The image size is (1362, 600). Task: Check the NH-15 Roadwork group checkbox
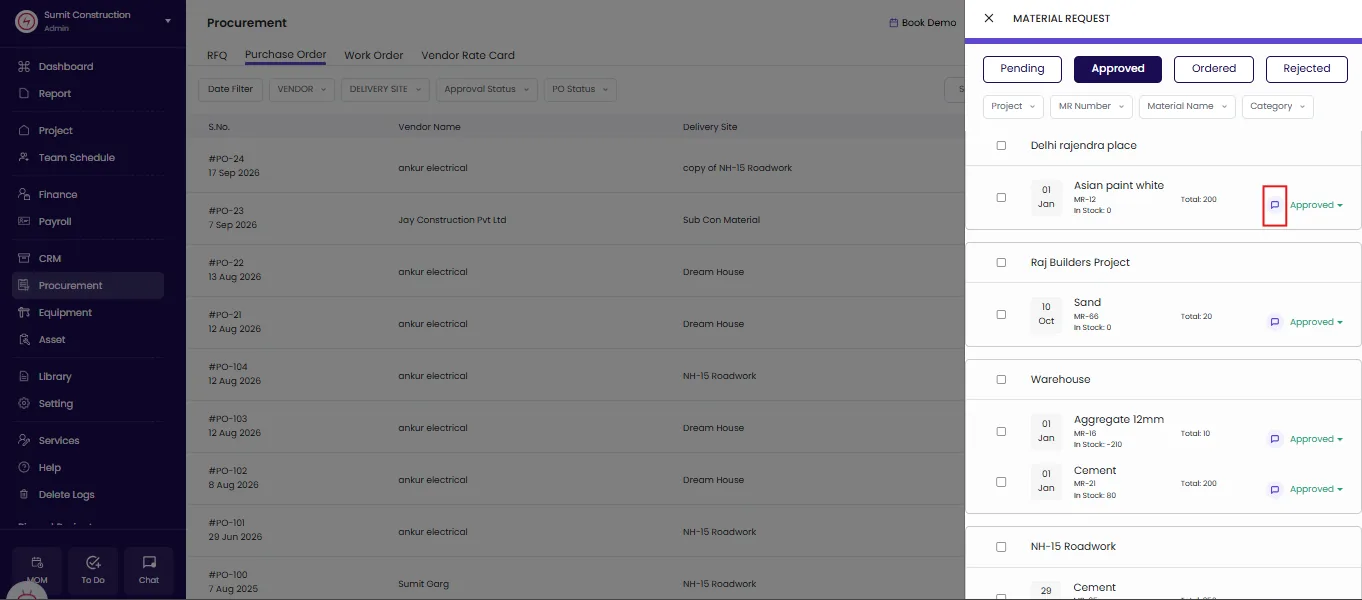tap(1001, 547)
